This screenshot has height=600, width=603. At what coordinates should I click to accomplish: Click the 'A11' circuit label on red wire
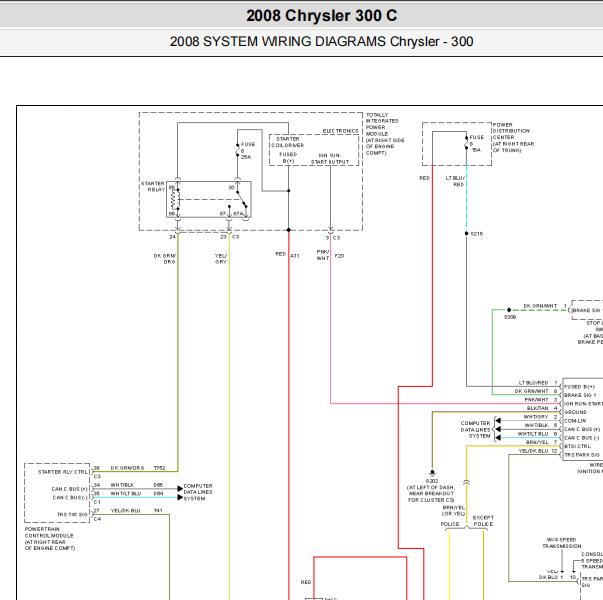[295, 256]
